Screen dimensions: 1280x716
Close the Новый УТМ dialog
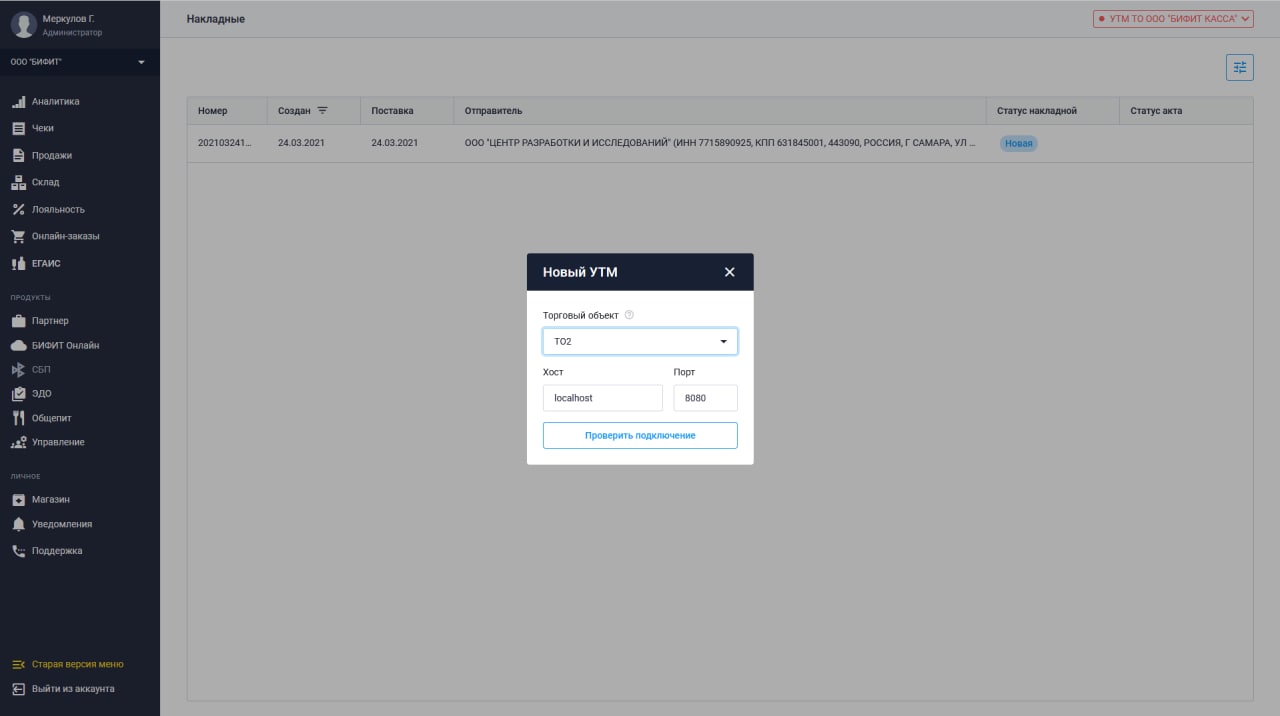click(729, 272)
